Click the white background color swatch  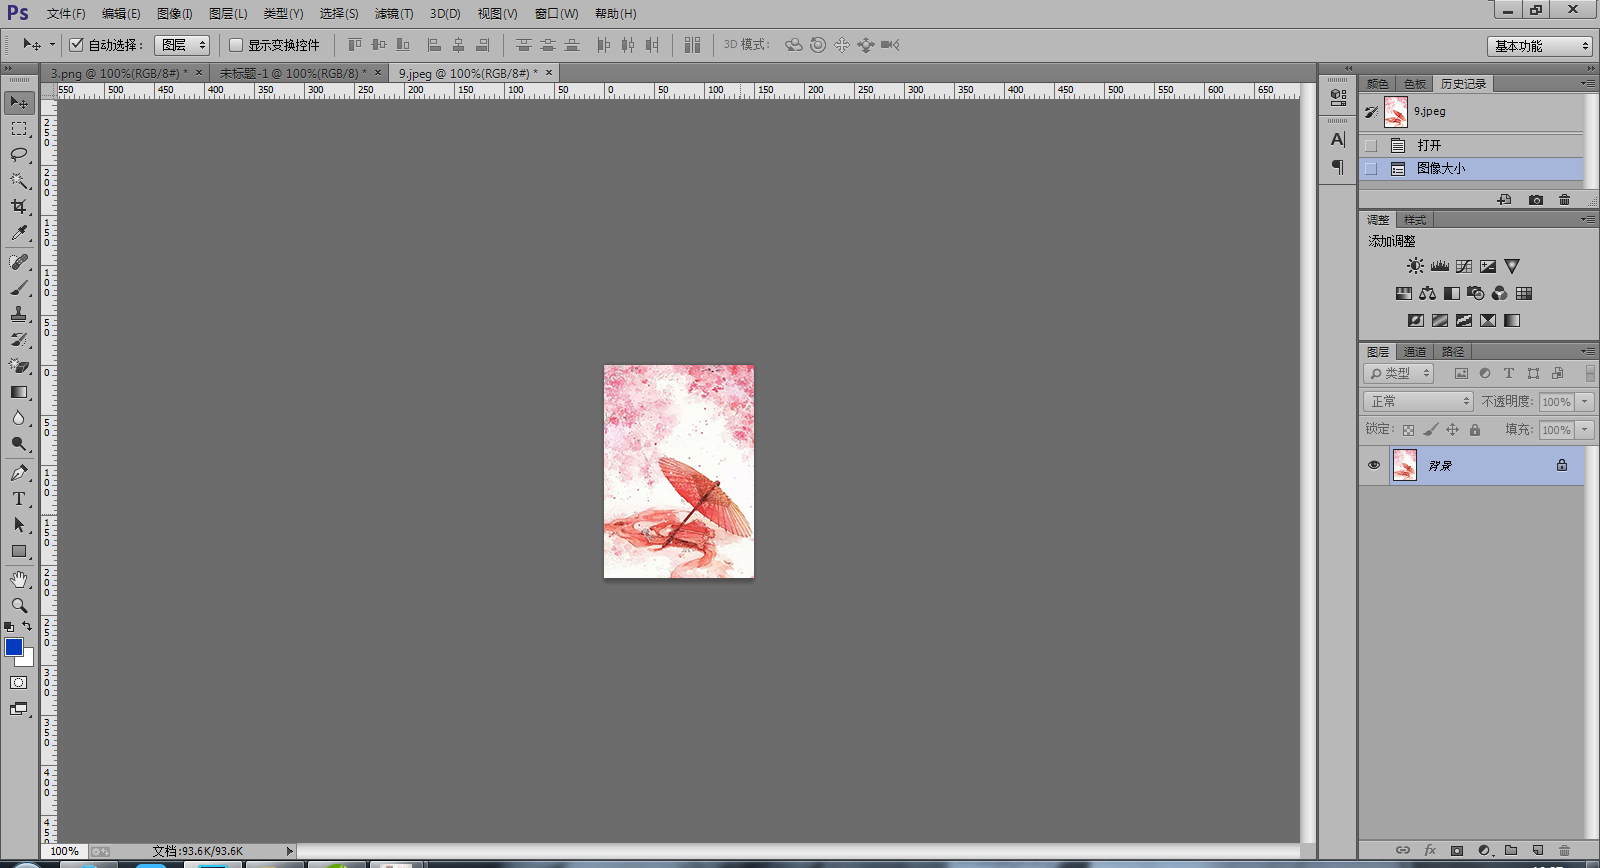coord(28,660)
